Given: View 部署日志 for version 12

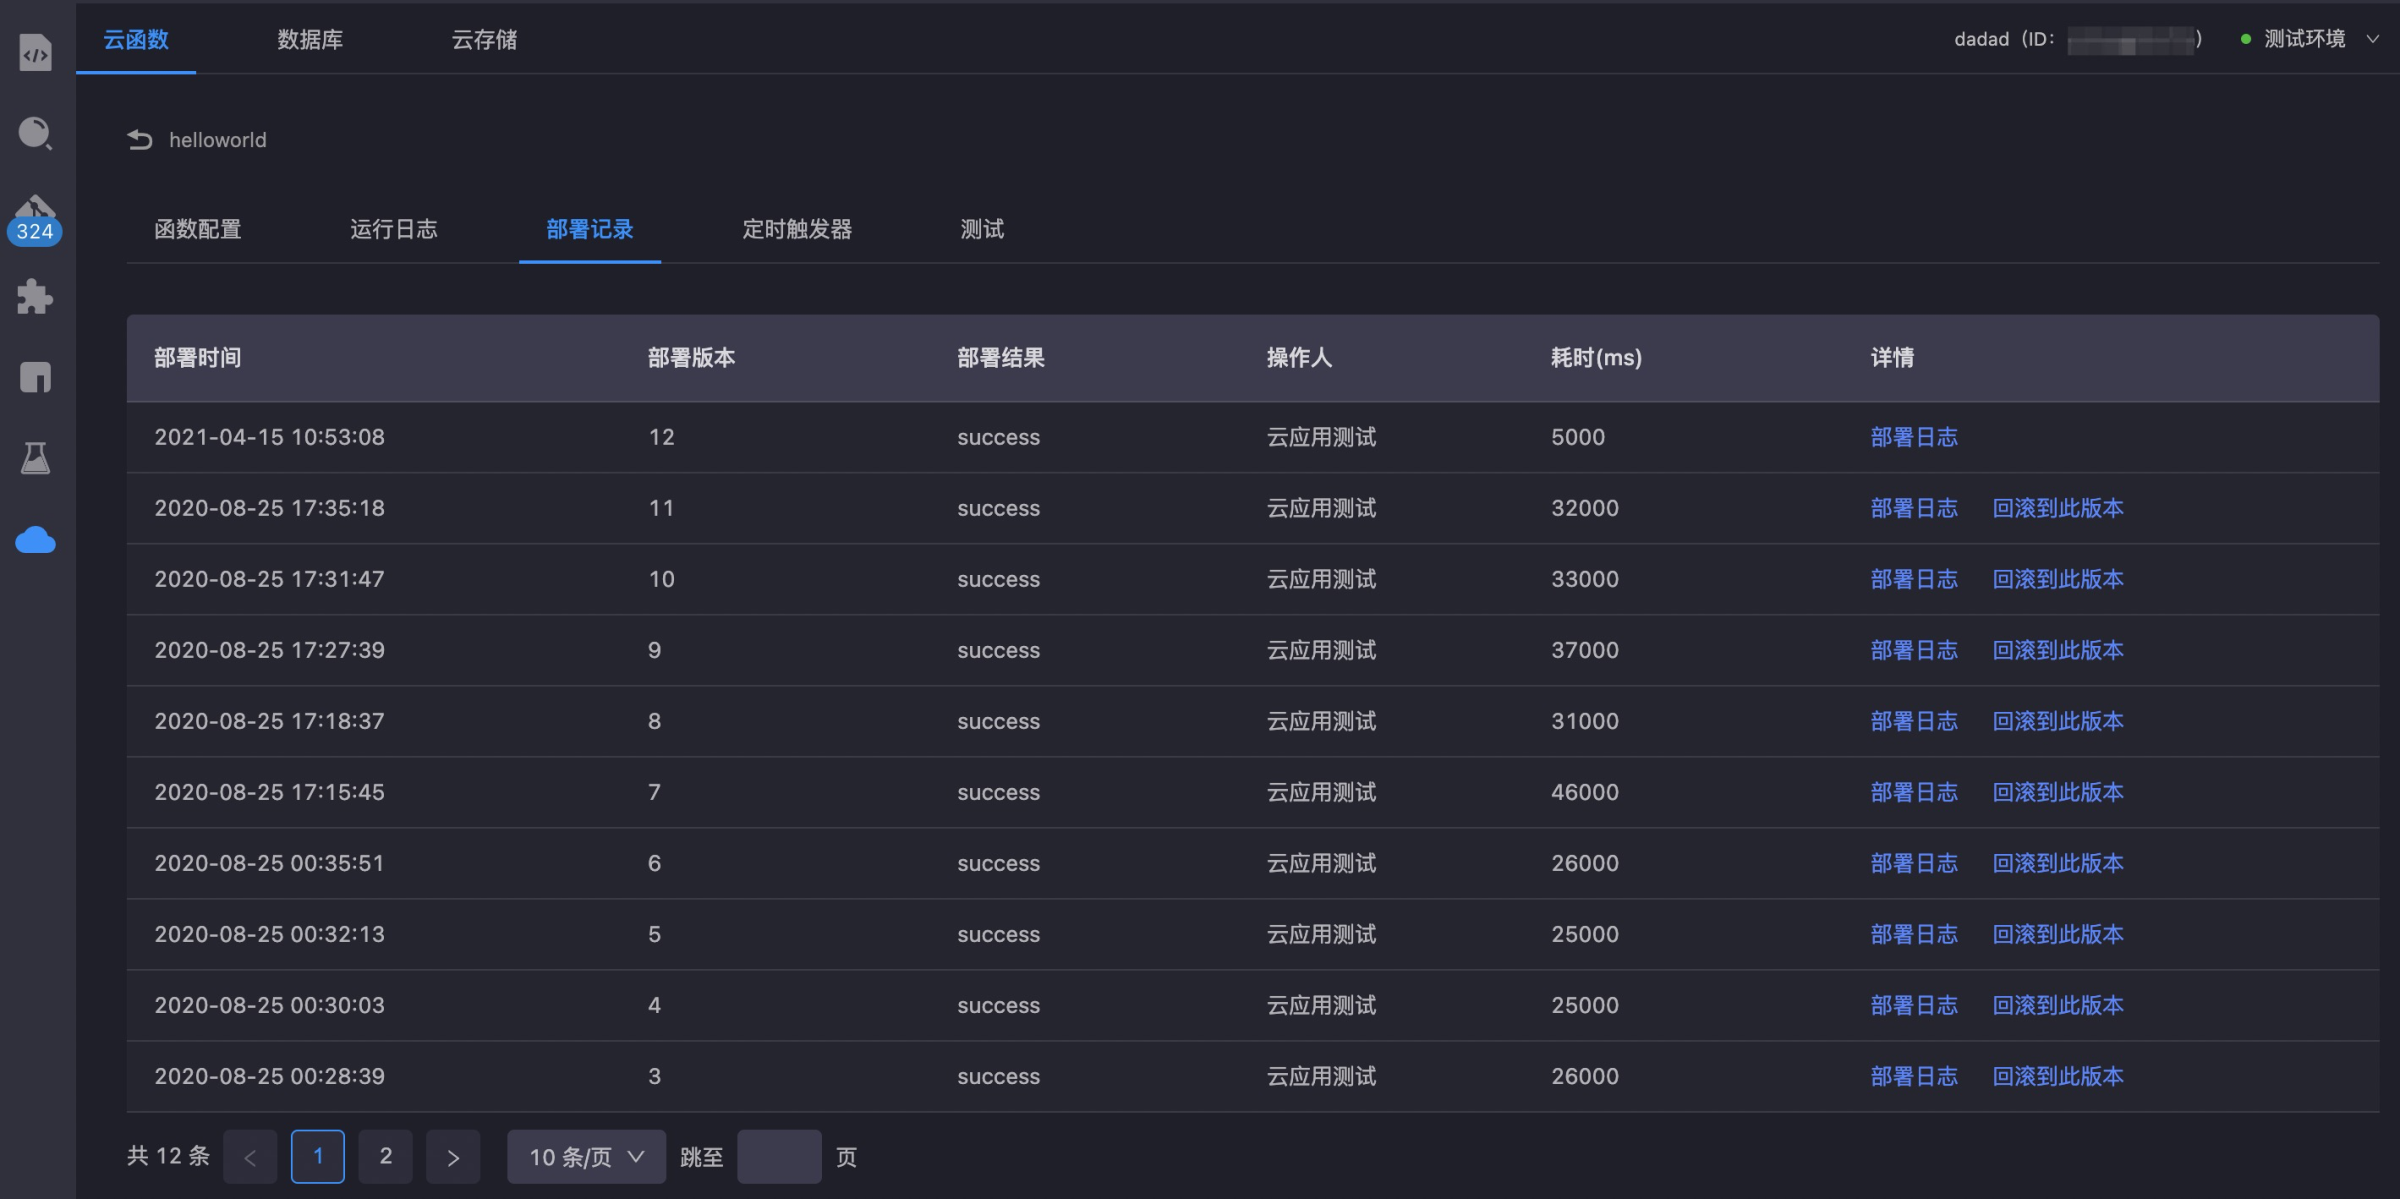Looking at the screenshot, I should coord(1914,437).
